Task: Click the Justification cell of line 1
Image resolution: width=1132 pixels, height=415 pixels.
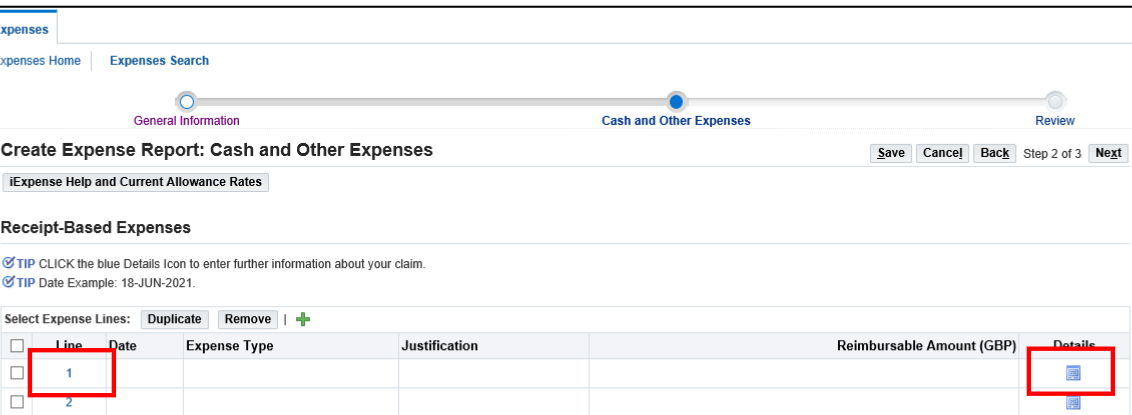Action: [493, 373]
